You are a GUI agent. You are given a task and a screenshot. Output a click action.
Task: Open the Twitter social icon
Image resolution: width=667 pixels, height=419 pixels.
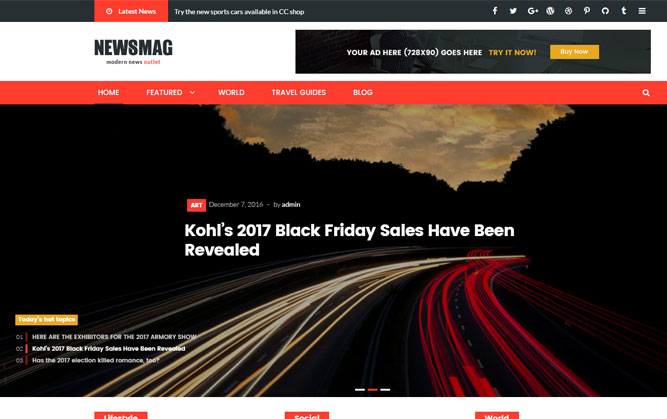coord(513,11)
